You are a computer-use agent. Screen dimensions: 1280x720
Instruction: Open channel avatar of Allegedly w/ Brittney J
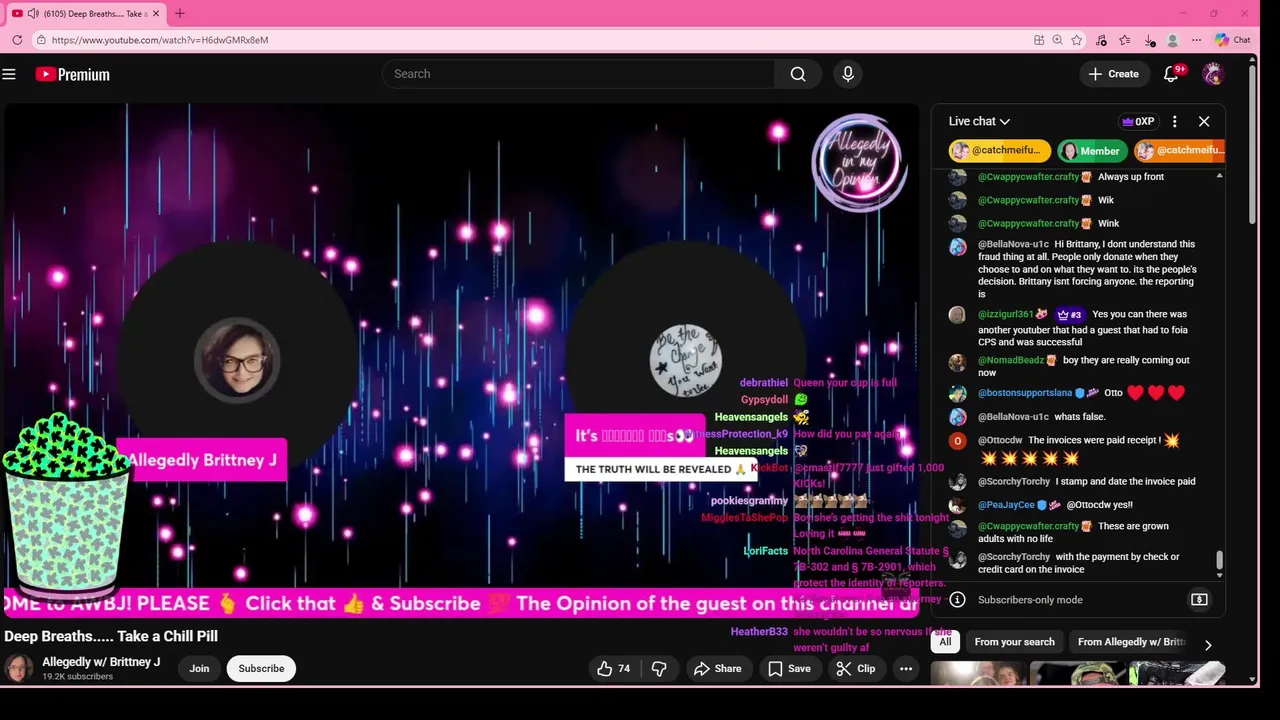[18, 668]
